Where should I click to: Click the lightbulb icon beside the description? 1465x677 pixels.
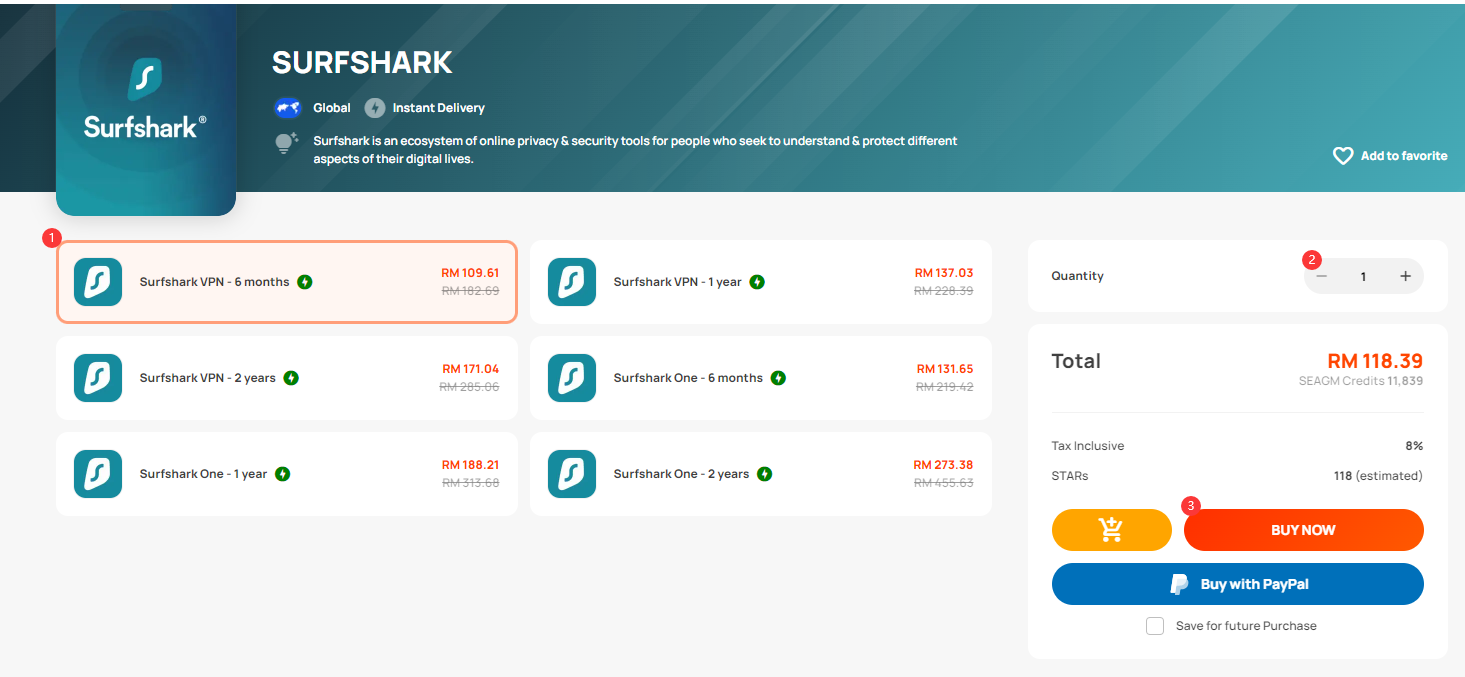pyautogui.click(x=287, y=143)
